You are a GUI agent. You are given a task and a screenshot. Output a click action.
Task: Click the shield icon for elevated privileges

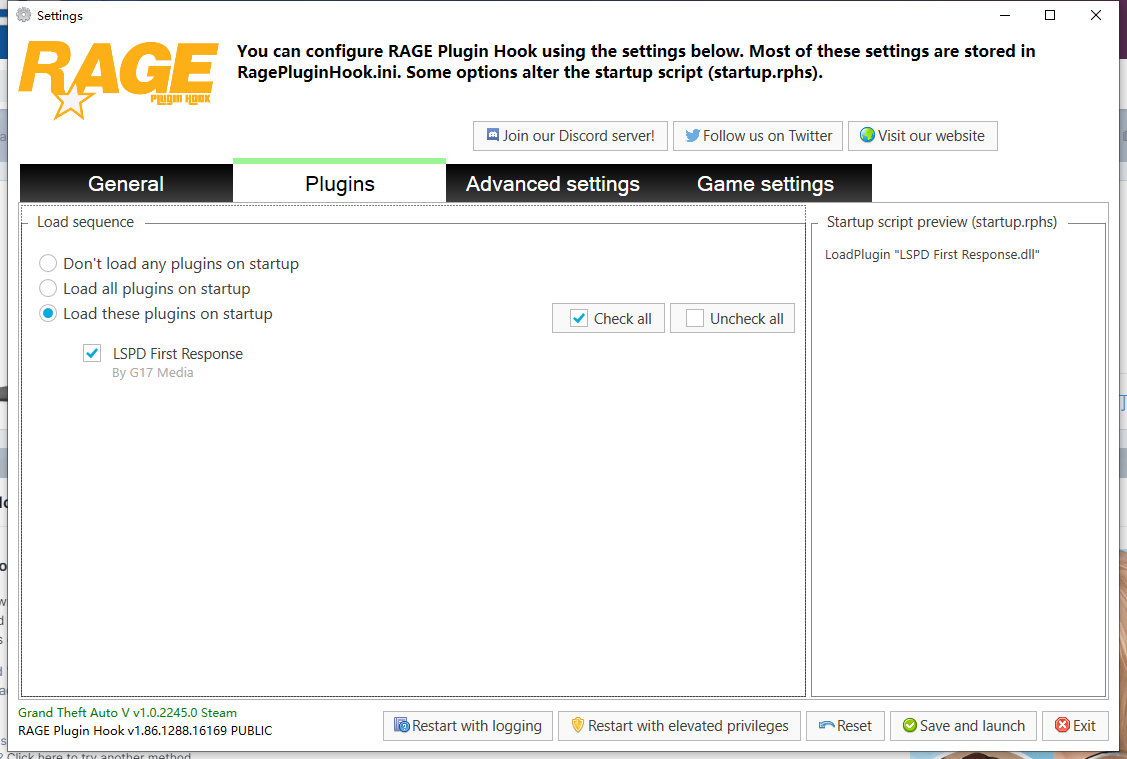coord(577,725)
